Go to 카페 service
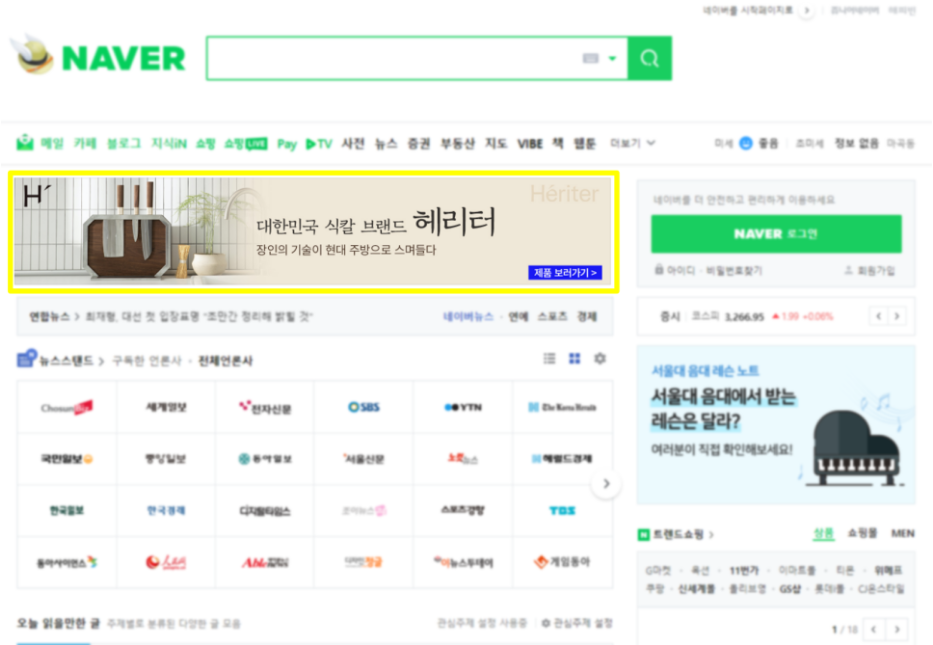 [85, 143]
